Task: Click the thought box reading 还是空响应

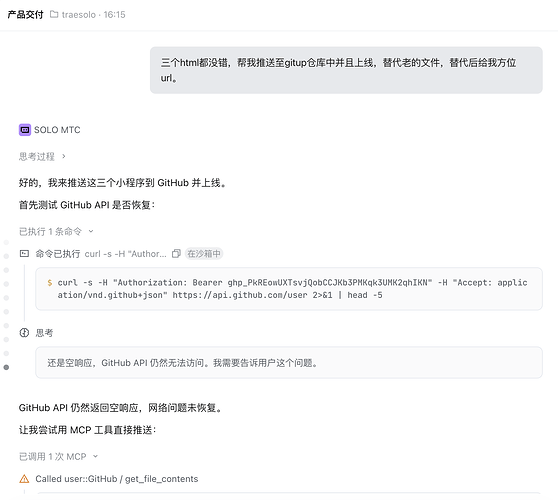Action: point(289,363)
